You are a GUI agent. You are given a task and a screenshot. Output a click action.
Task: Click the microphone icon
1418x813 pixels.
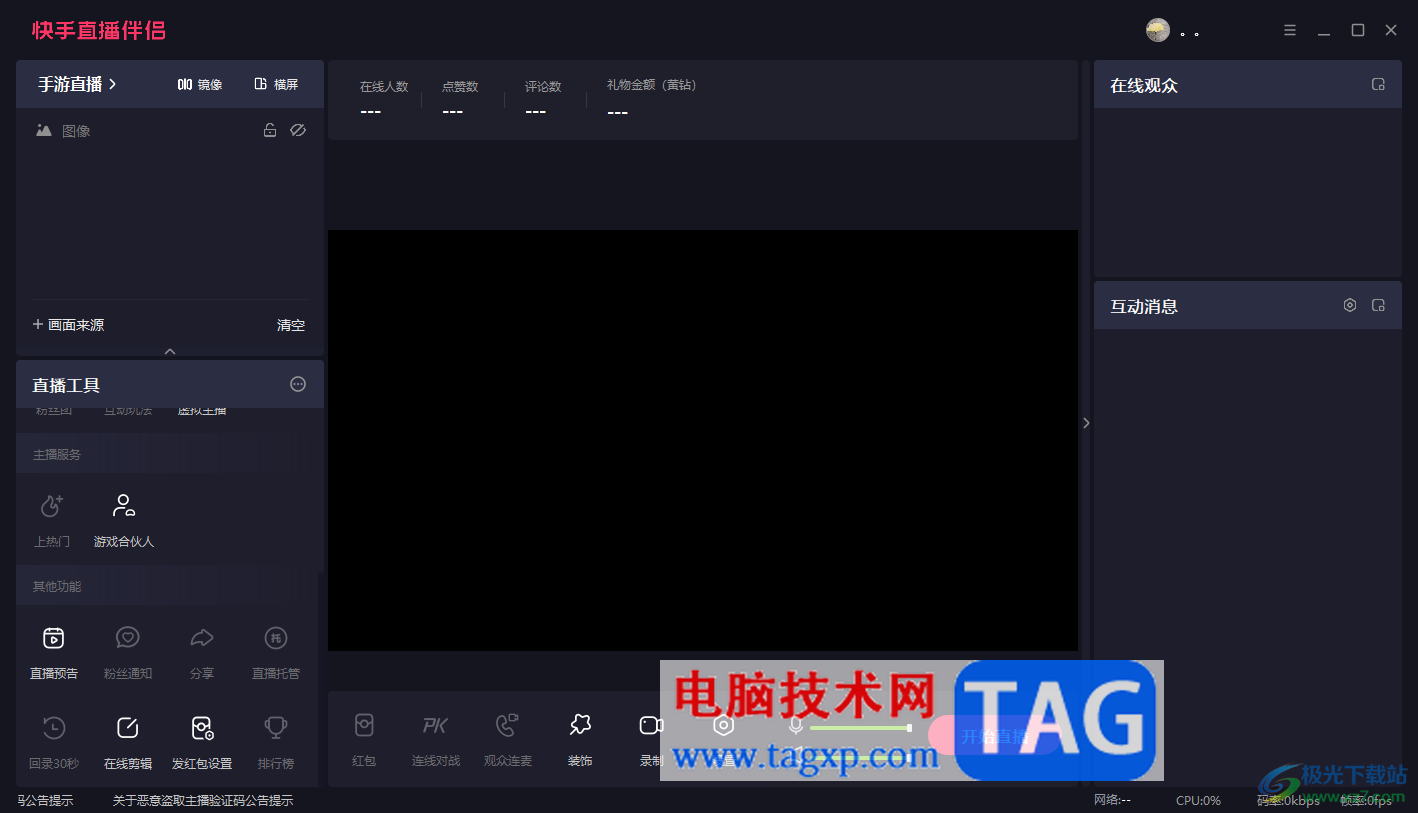click(x=796, y=726)
